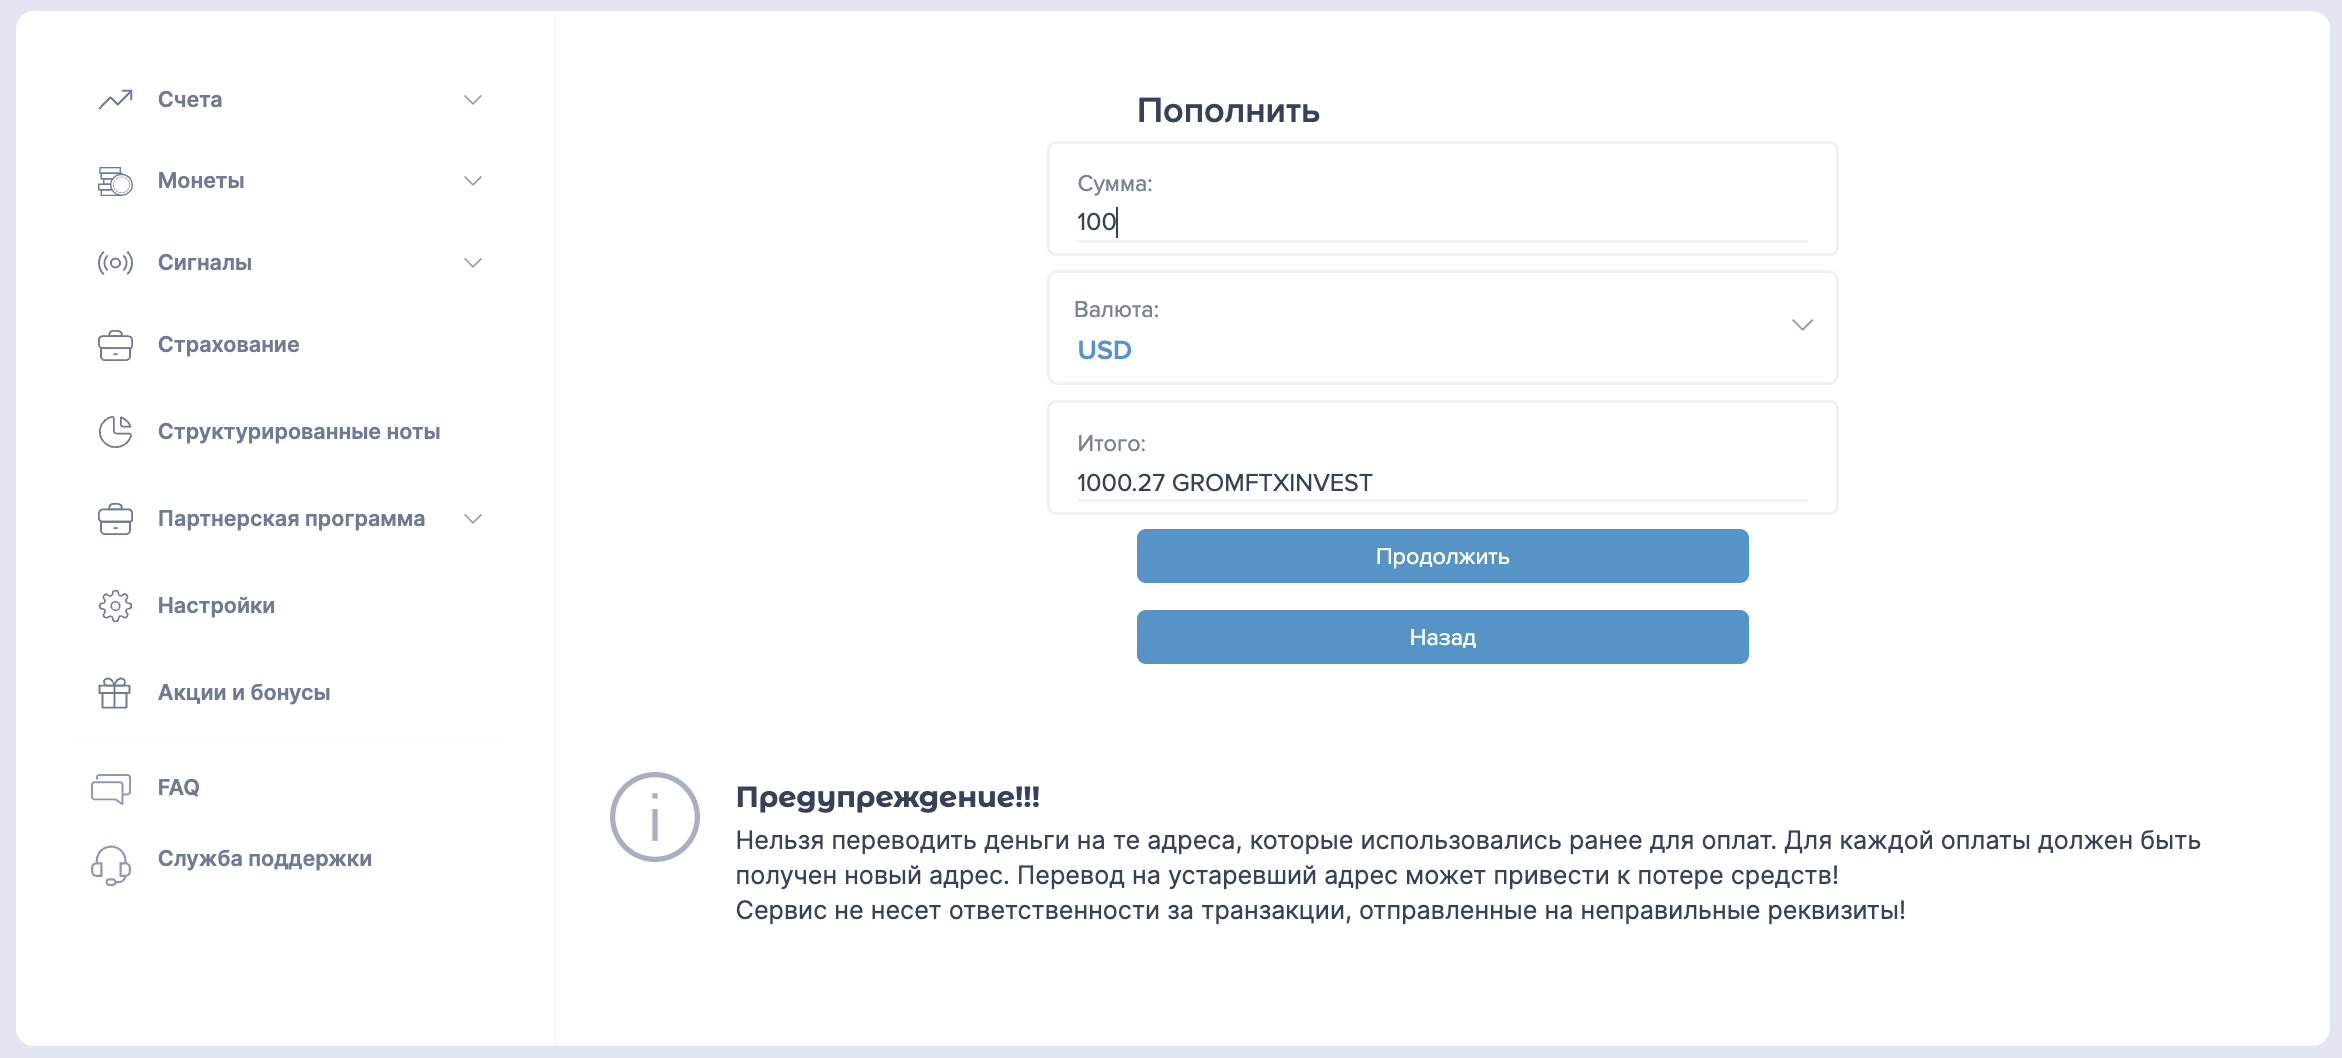Go to Структурированные ноты section
Image resolution: width=2342 pixels, height=1058 pixels.
coord(298,432)
